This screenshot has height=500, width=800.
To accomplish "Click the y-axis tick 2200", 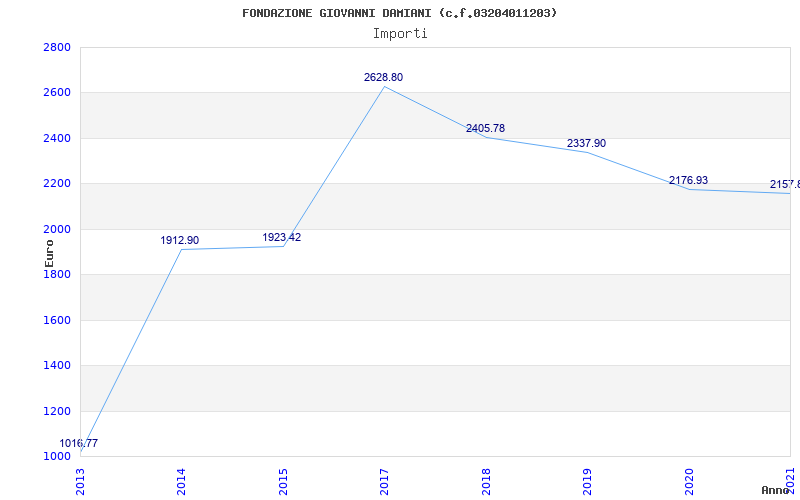I will [x=57, y=184].
